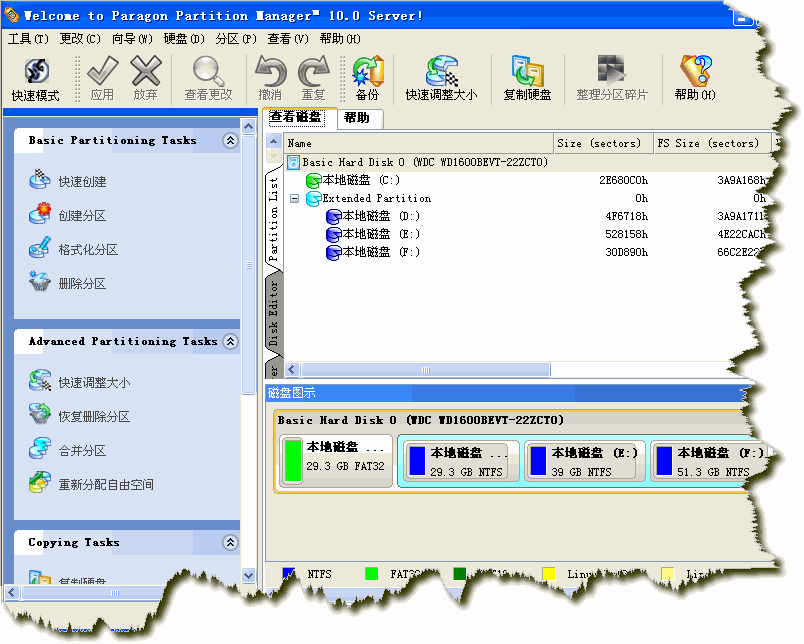Sort by Size (sectors) column header

point(604,144)
